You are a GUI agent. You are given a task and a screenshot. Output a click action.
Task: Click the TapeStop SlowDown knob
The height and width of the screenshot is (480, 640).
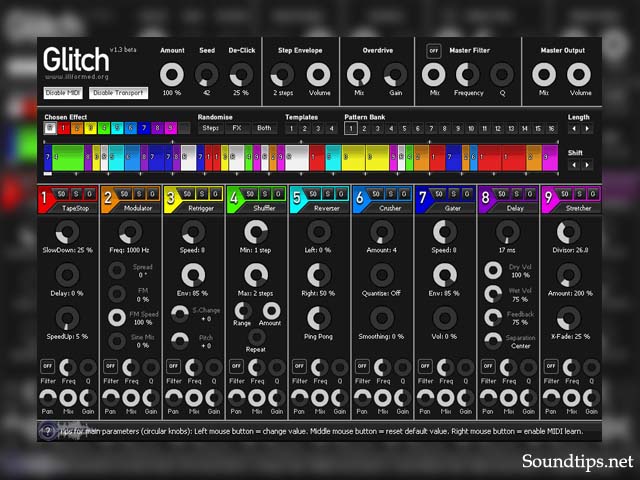(x=67, y=232)
